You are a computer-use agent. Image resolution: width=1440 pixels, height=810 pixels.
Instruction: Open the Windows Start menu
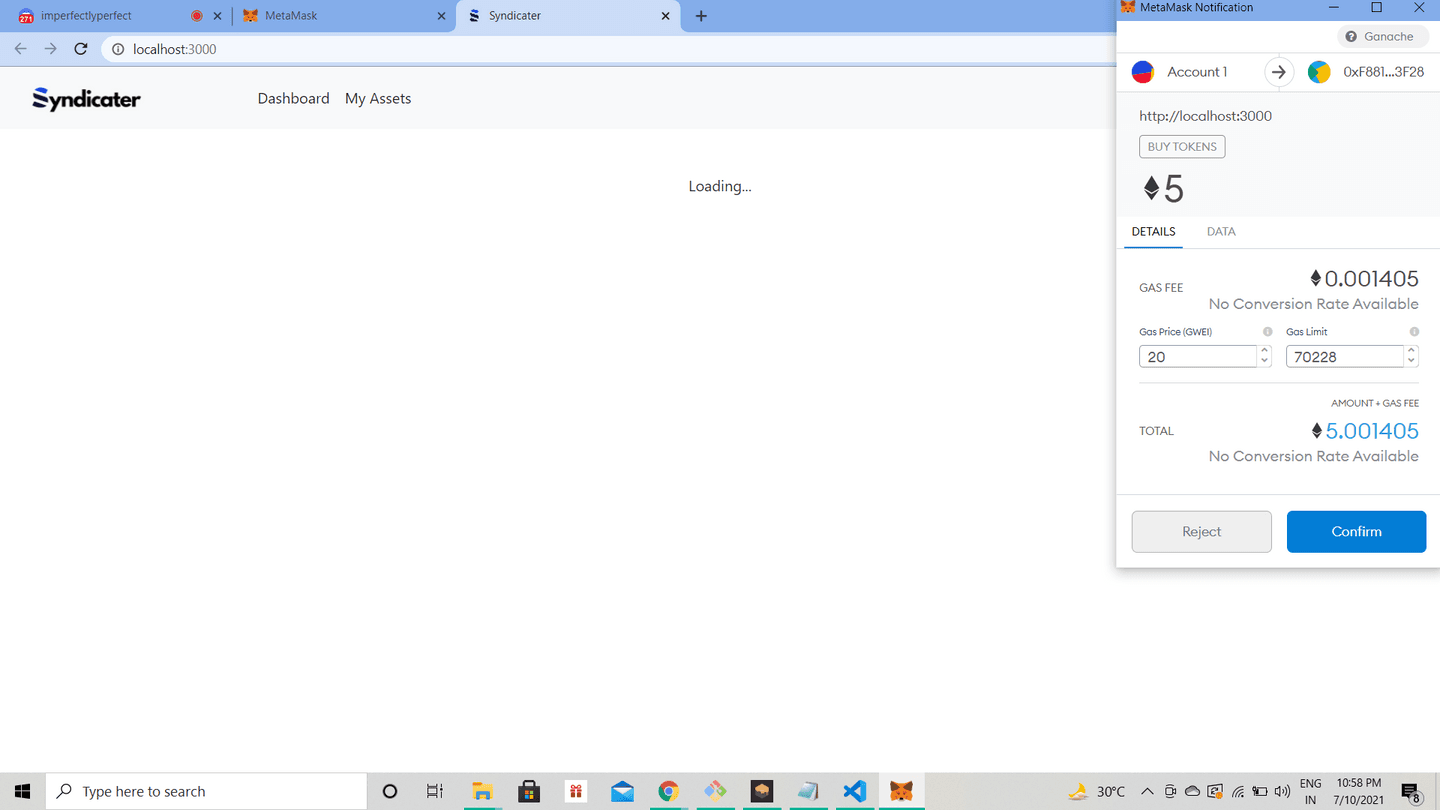(22, 791)
